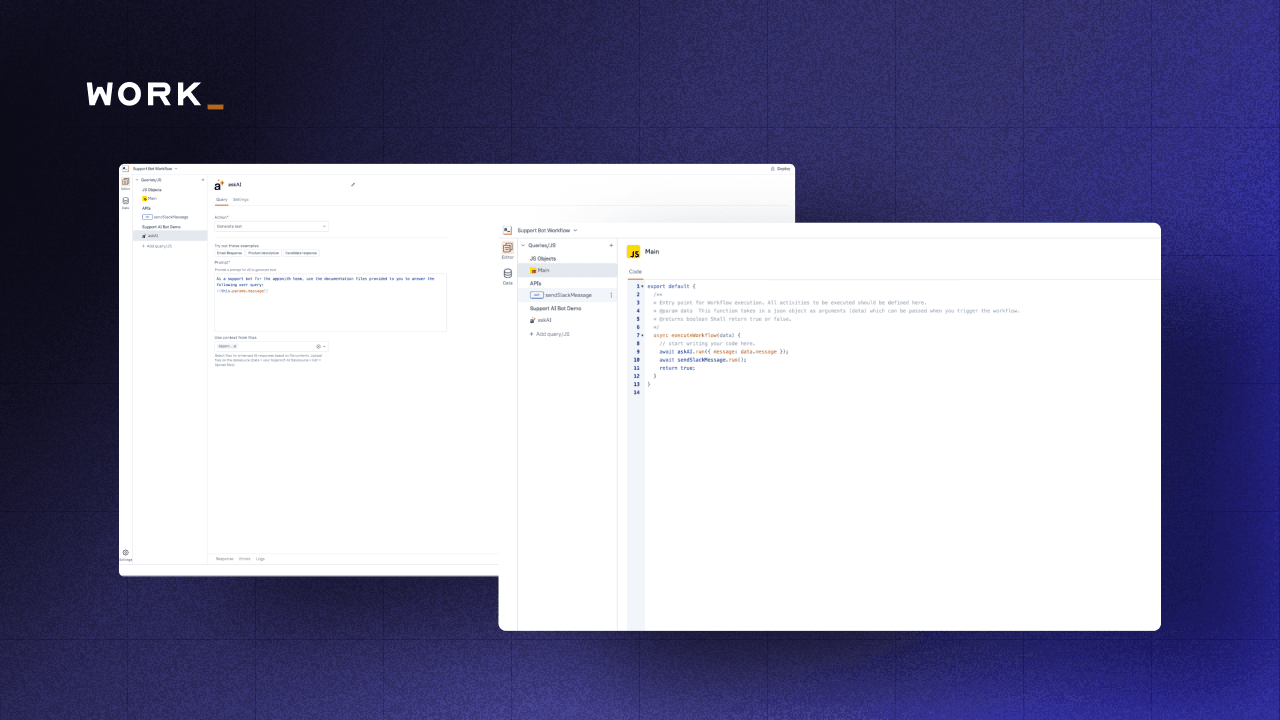Collapse the Queries/JS section in the sidebar
1280x720 pixels.
point(523,245)
